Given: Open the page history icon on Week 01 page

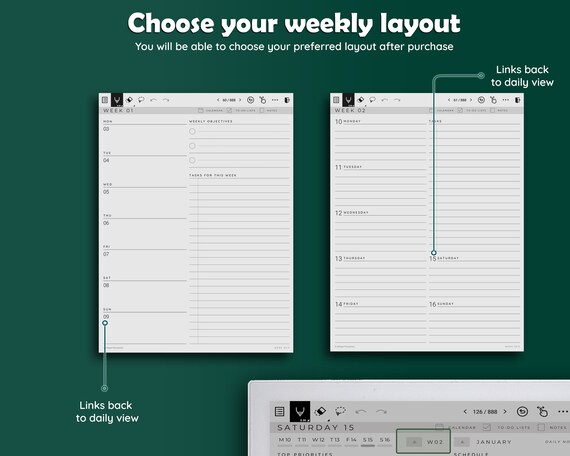Looking at the screenshot, I should coord(250,100).
